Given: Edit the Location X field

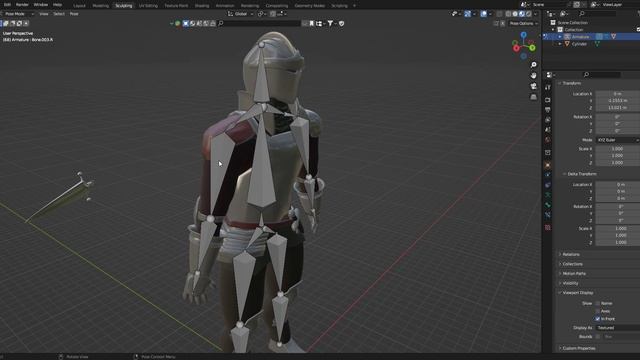Looking at the screenshot, I should point(618,94).
